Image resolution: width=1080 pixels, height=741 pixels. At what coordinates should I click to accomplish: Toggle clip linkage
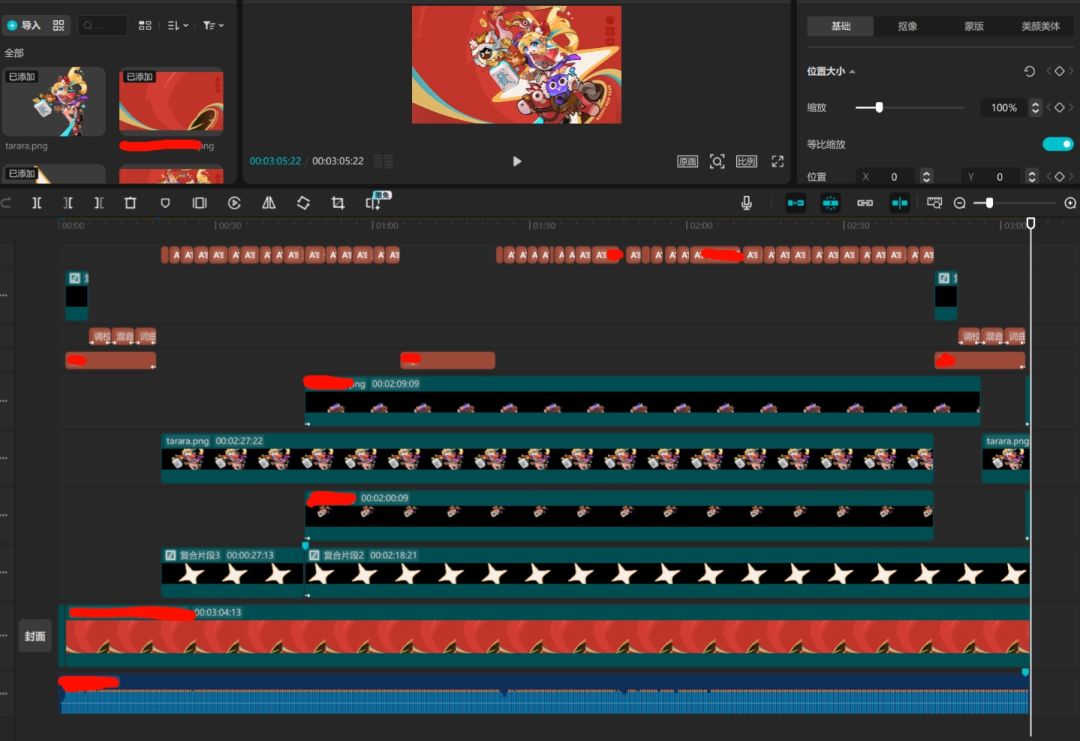(x=864, y=203)
